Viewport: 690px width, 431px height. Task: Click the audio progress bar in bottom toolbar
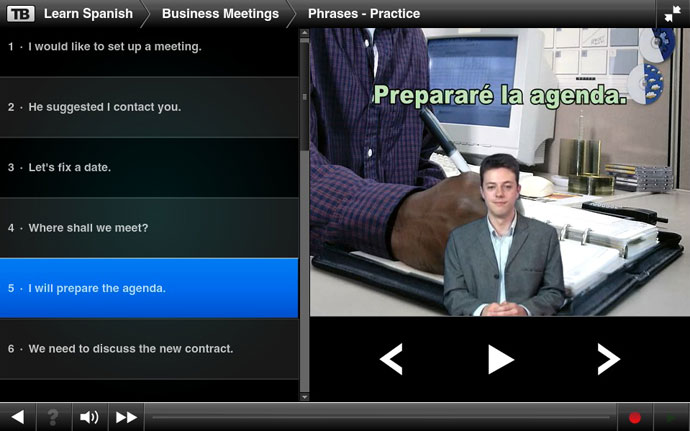(380, 417)
